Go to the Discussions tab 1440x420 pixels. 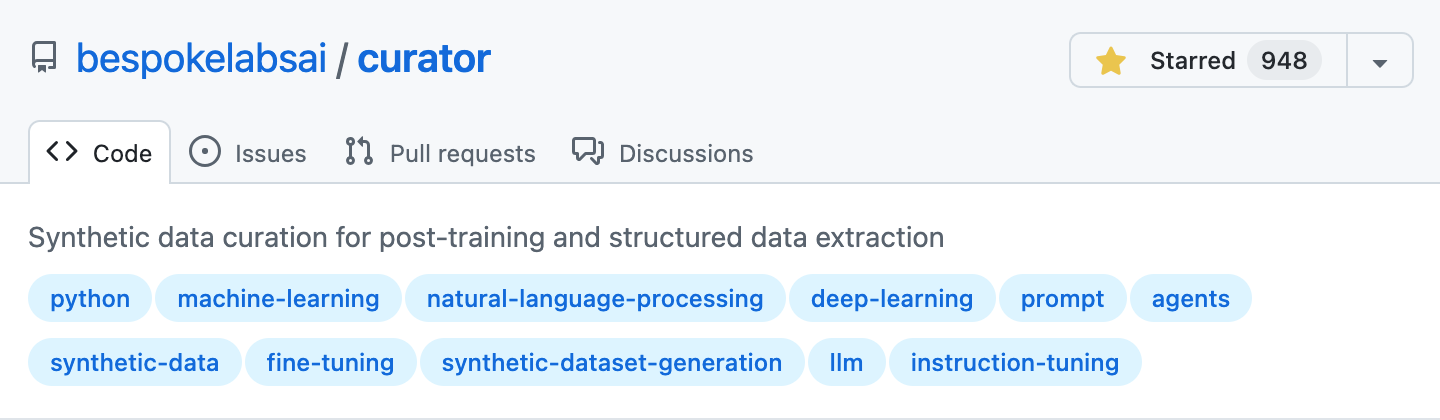pos(663,153)
